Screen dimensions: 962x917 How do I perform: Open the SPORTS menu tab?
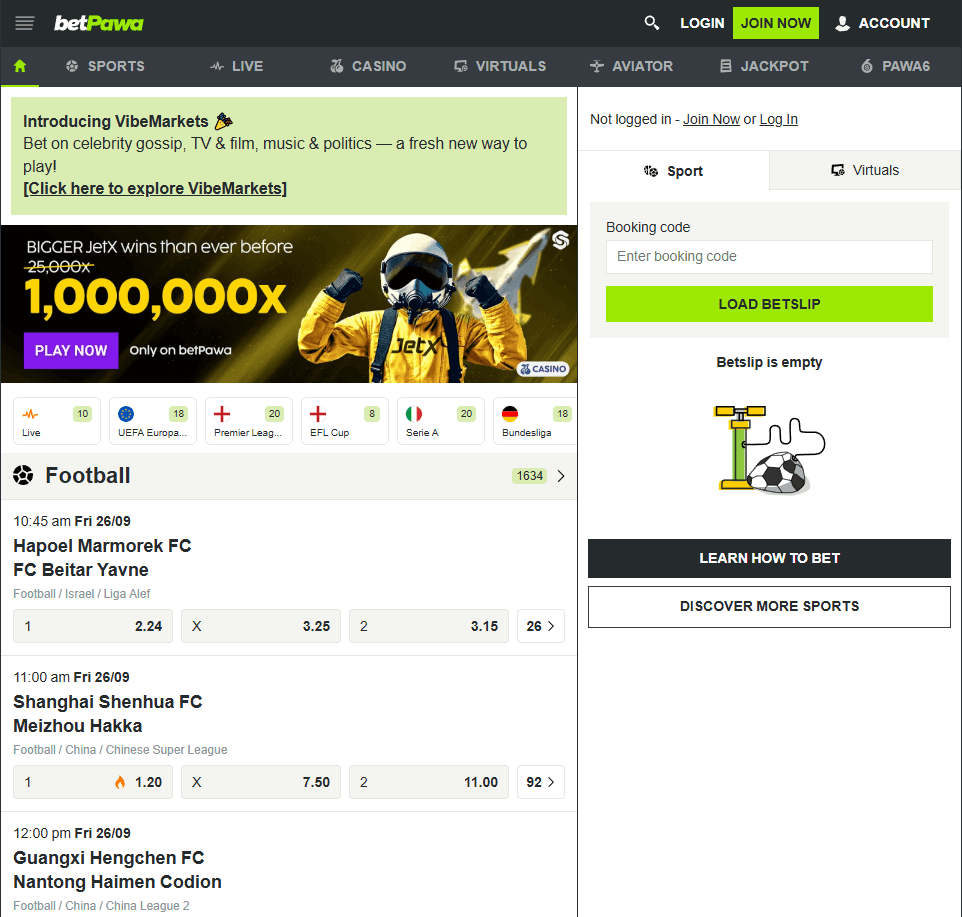pos(106,66)
